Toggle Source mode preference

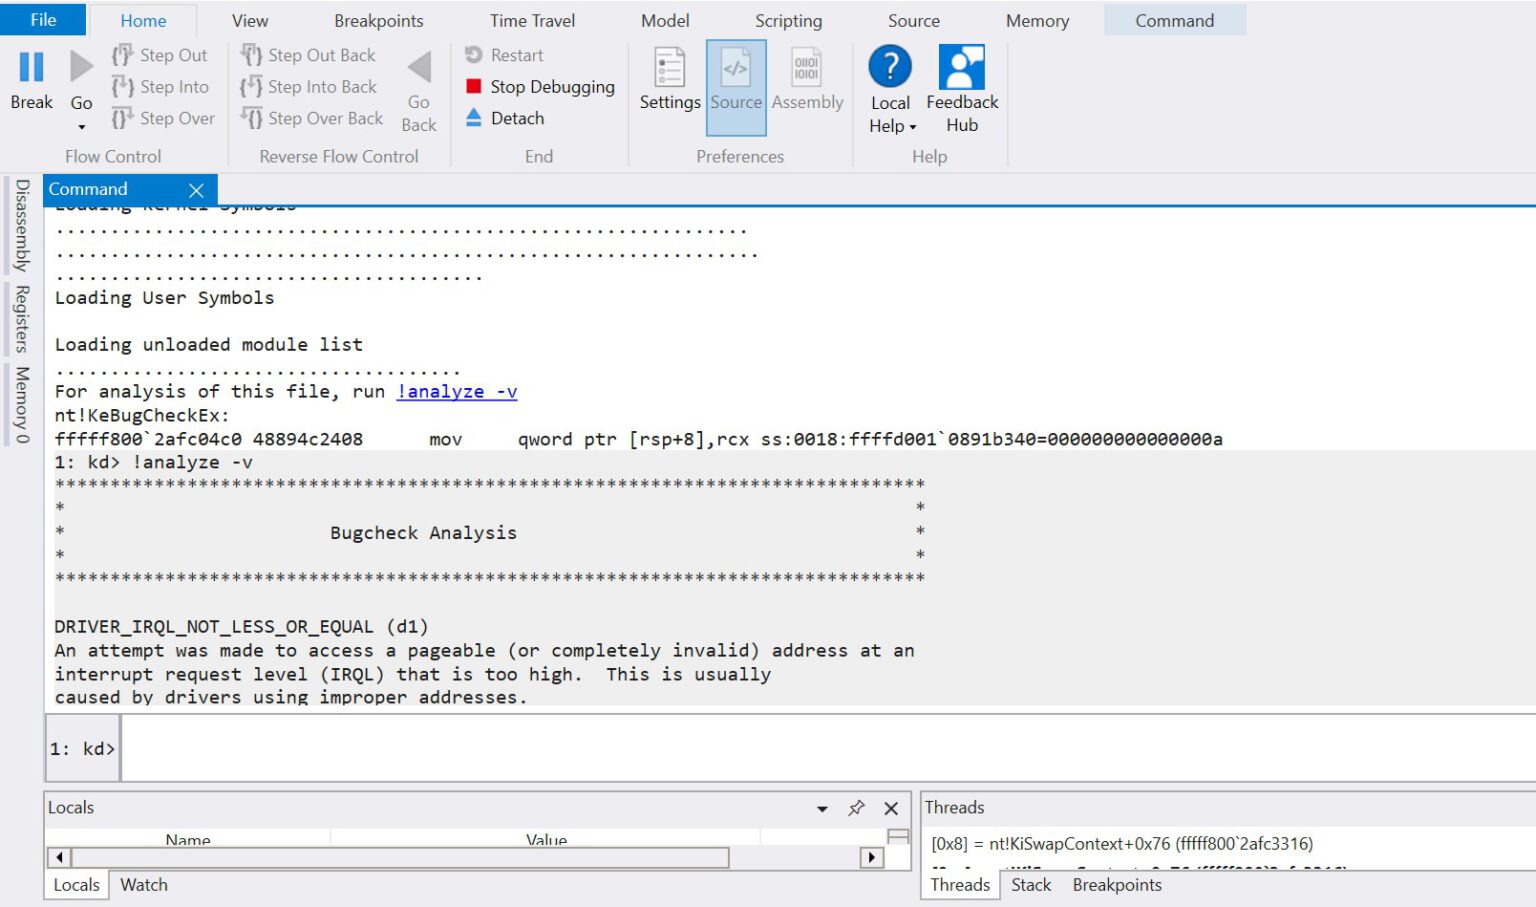point(736,88)
